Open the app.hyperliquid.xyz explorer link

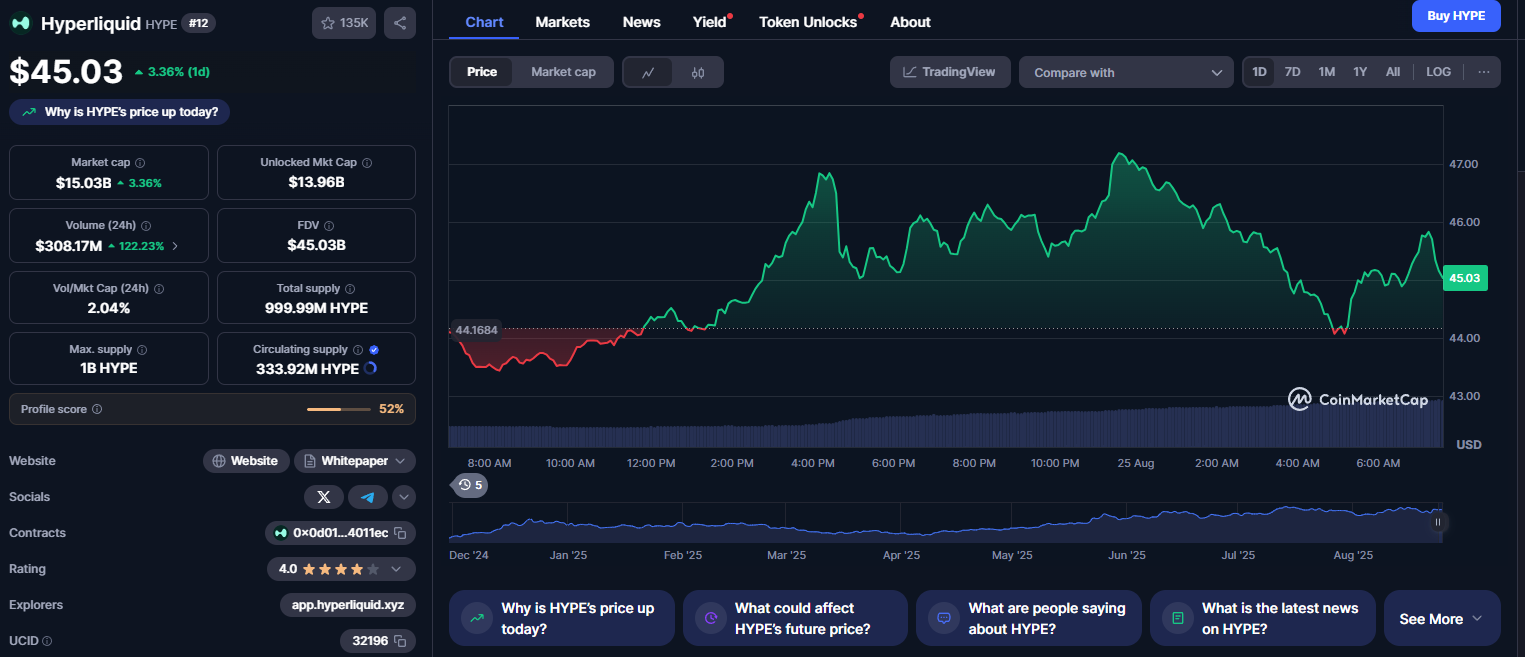coord(348,605)
